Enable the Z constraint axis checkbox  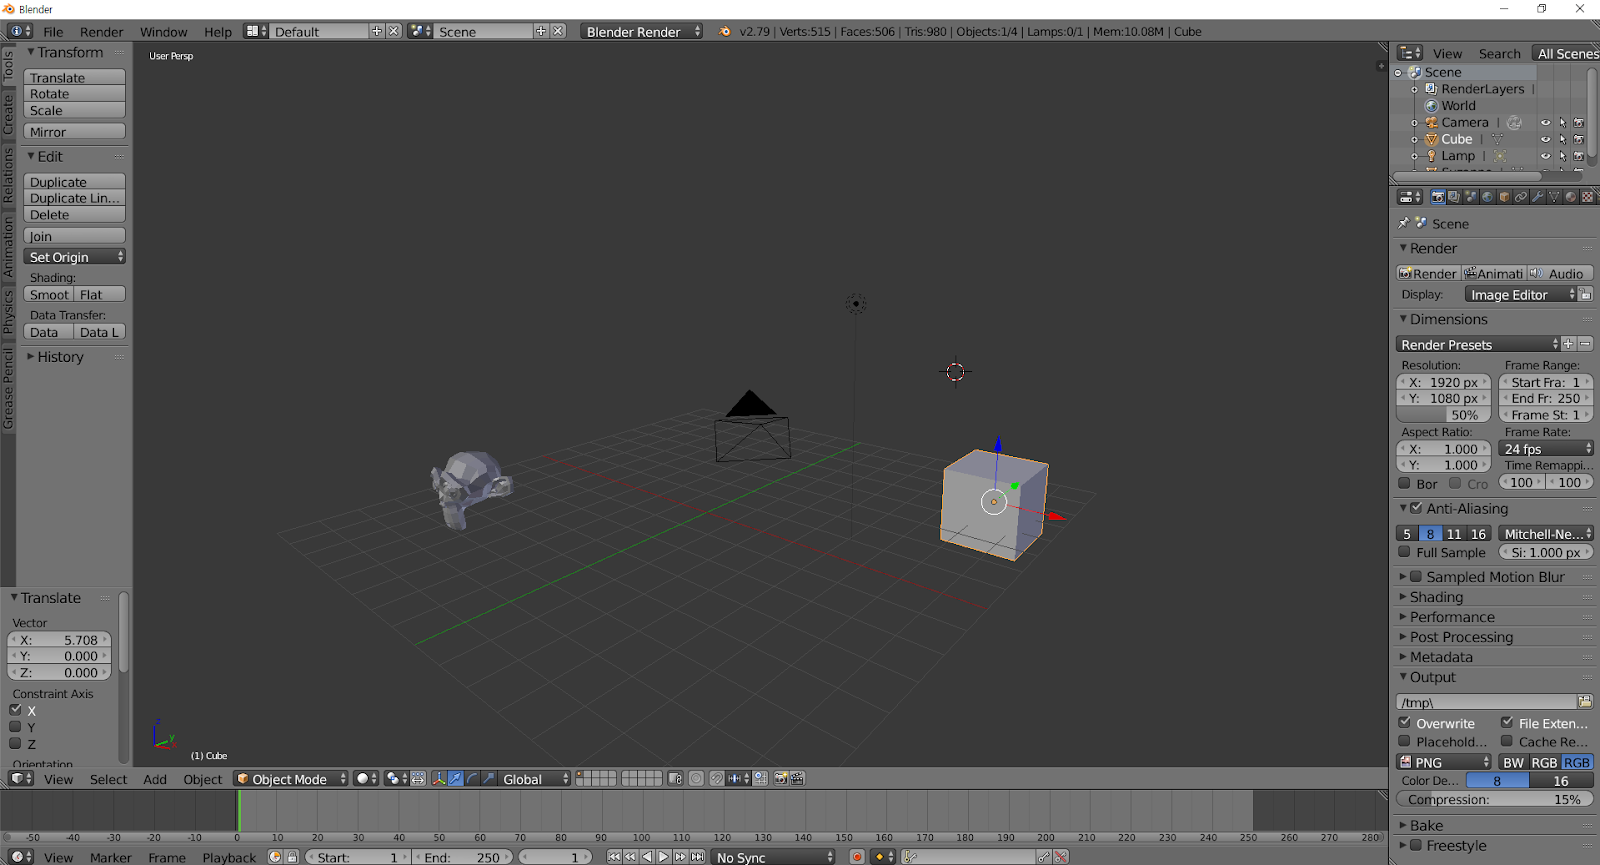coord(15,744)
